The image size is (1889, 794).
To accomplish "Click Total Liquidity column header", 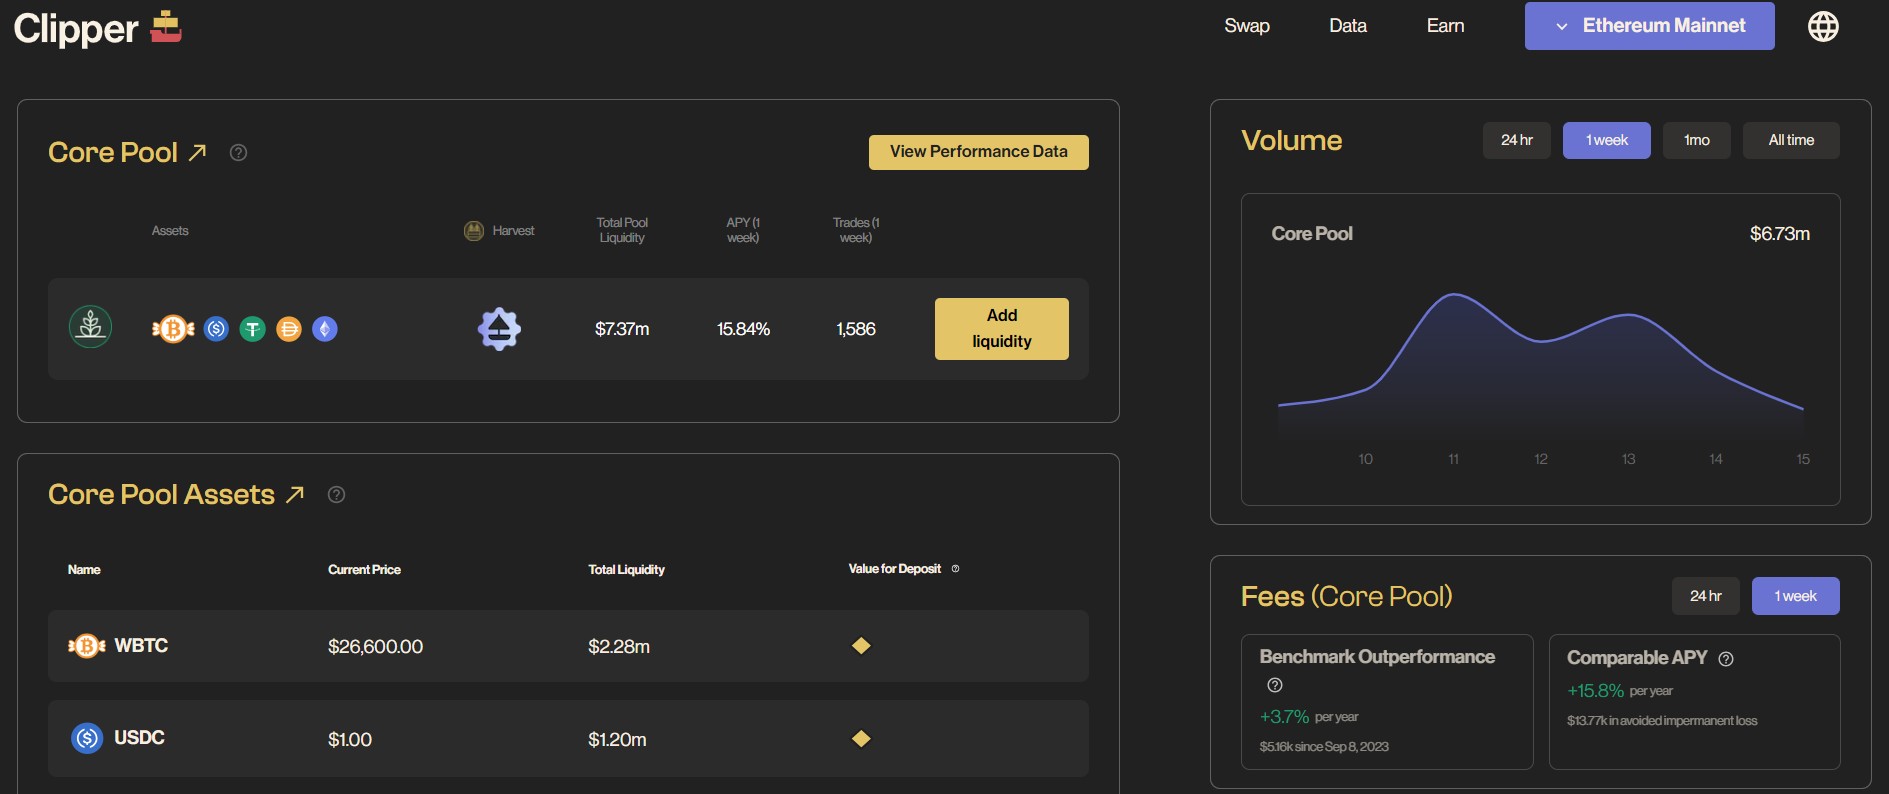I will [626, 569].
